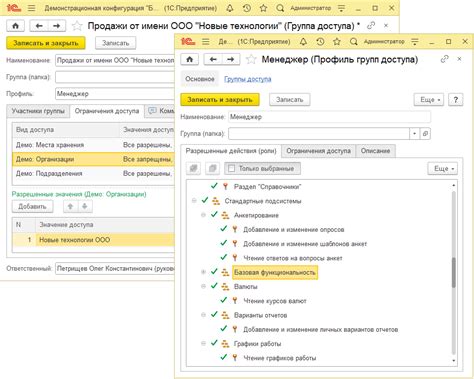Toggle the Только выбранные checkbox
This screenshot has width=474, height=379.
(x=231, y=168)
